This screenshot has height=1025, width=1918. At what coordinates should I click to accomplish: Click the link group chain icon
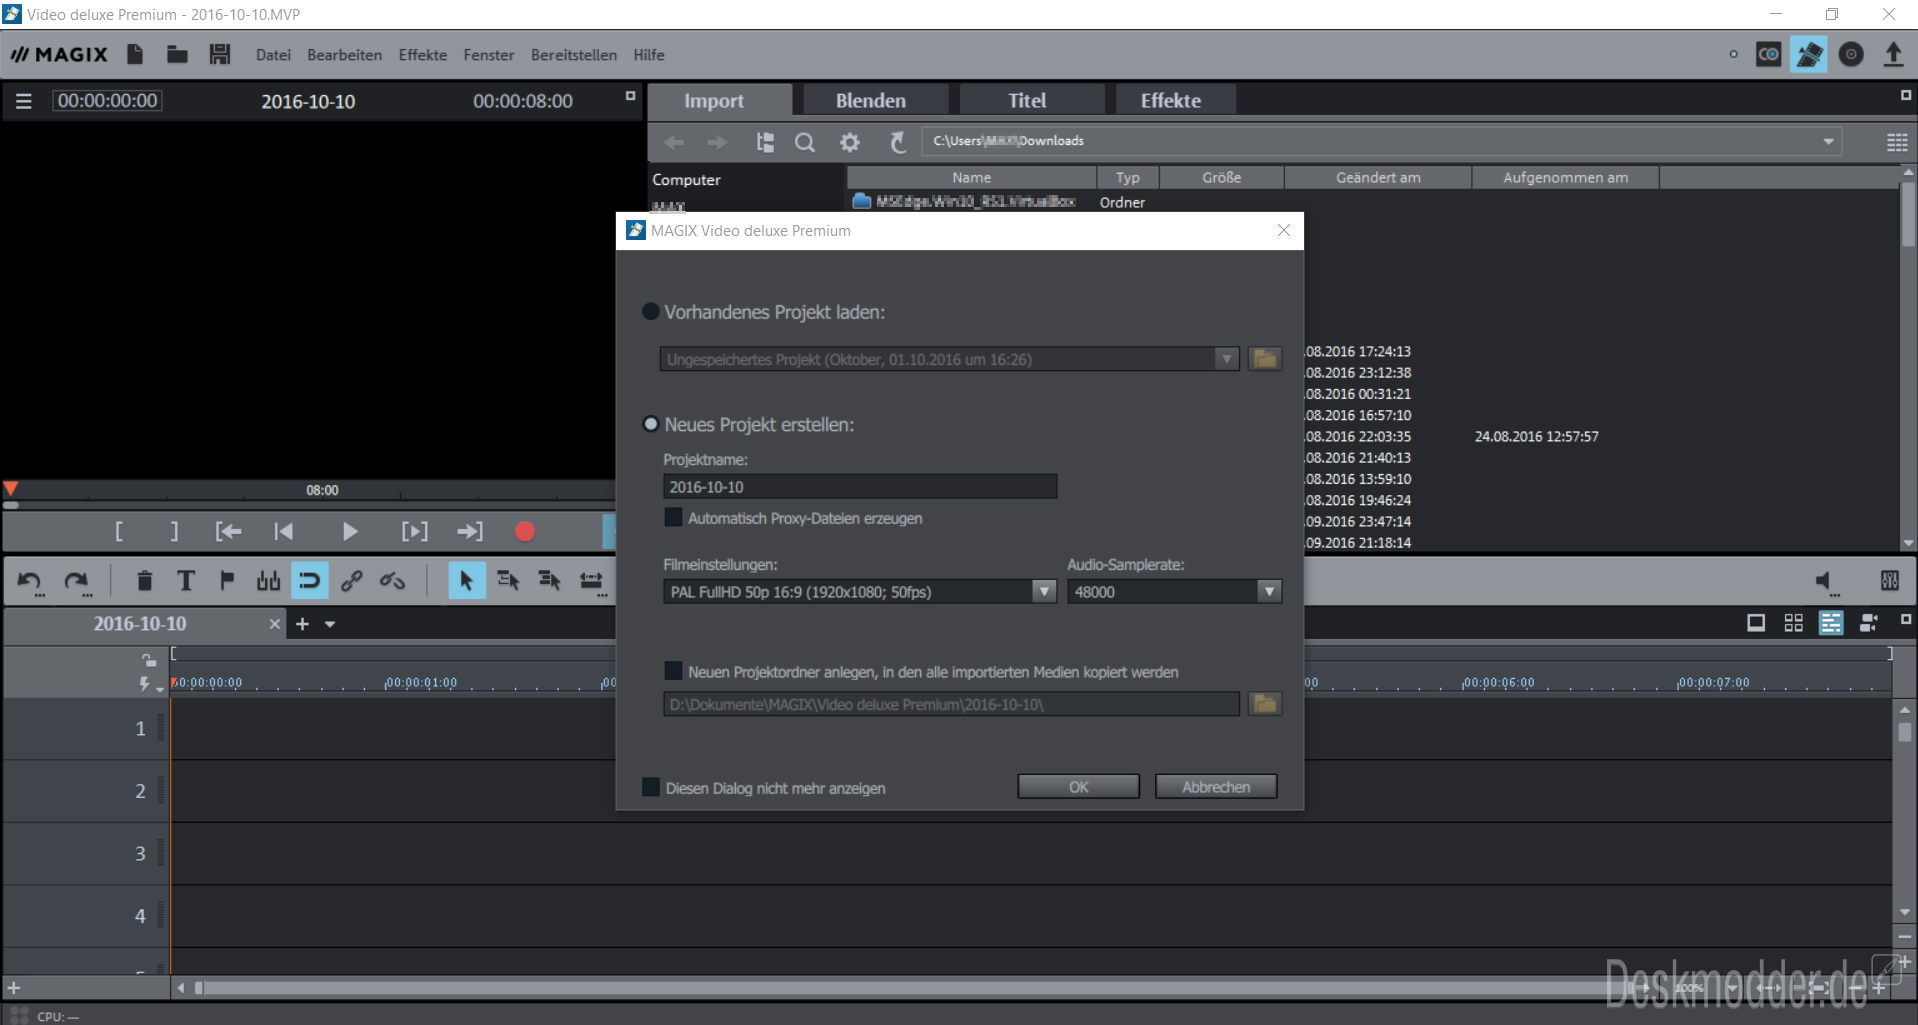351,581
